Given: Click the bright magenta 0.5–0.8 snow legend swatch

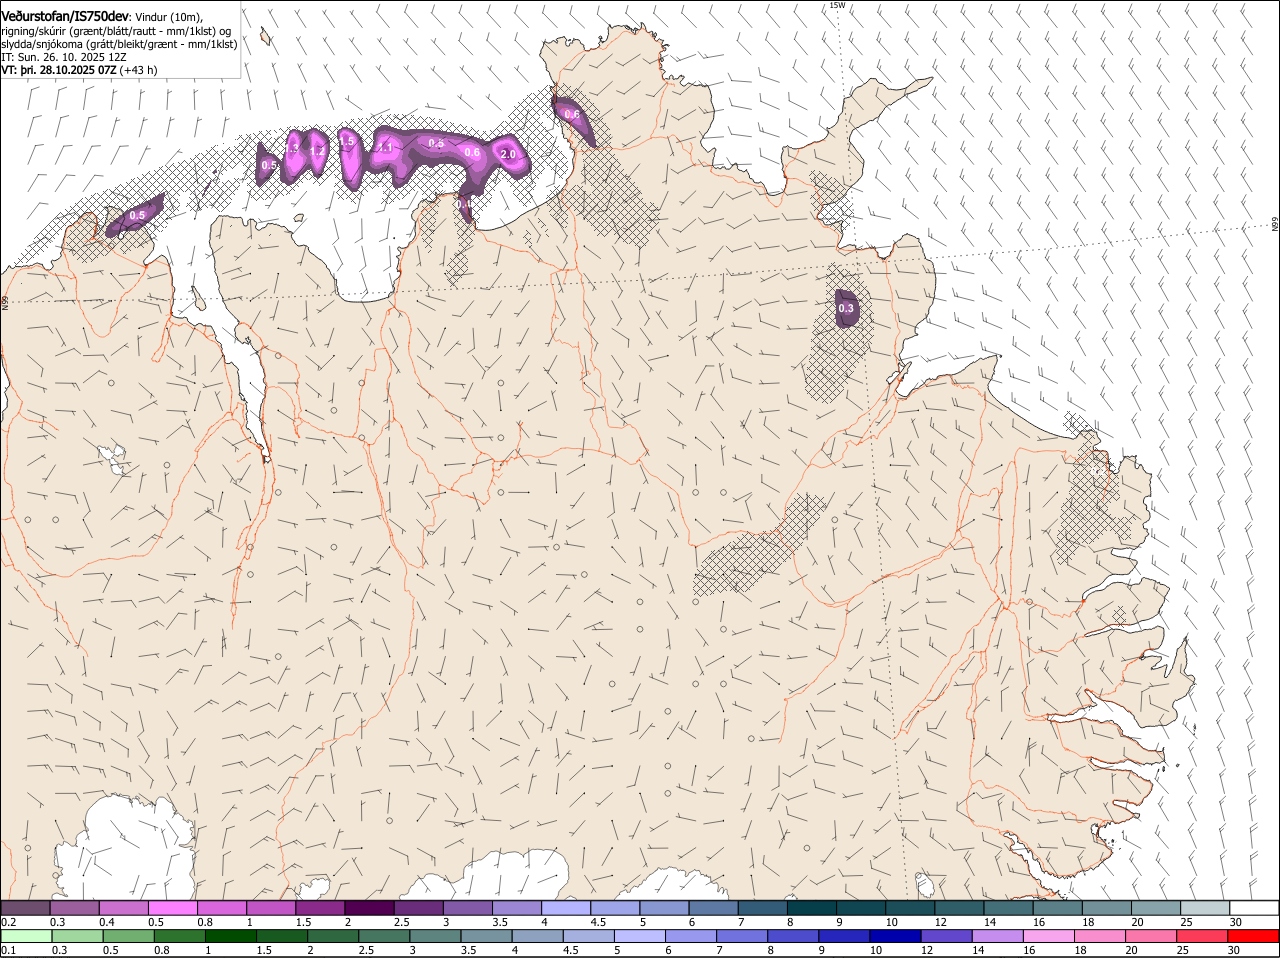Looking at the screenshot, I should 172,907.
